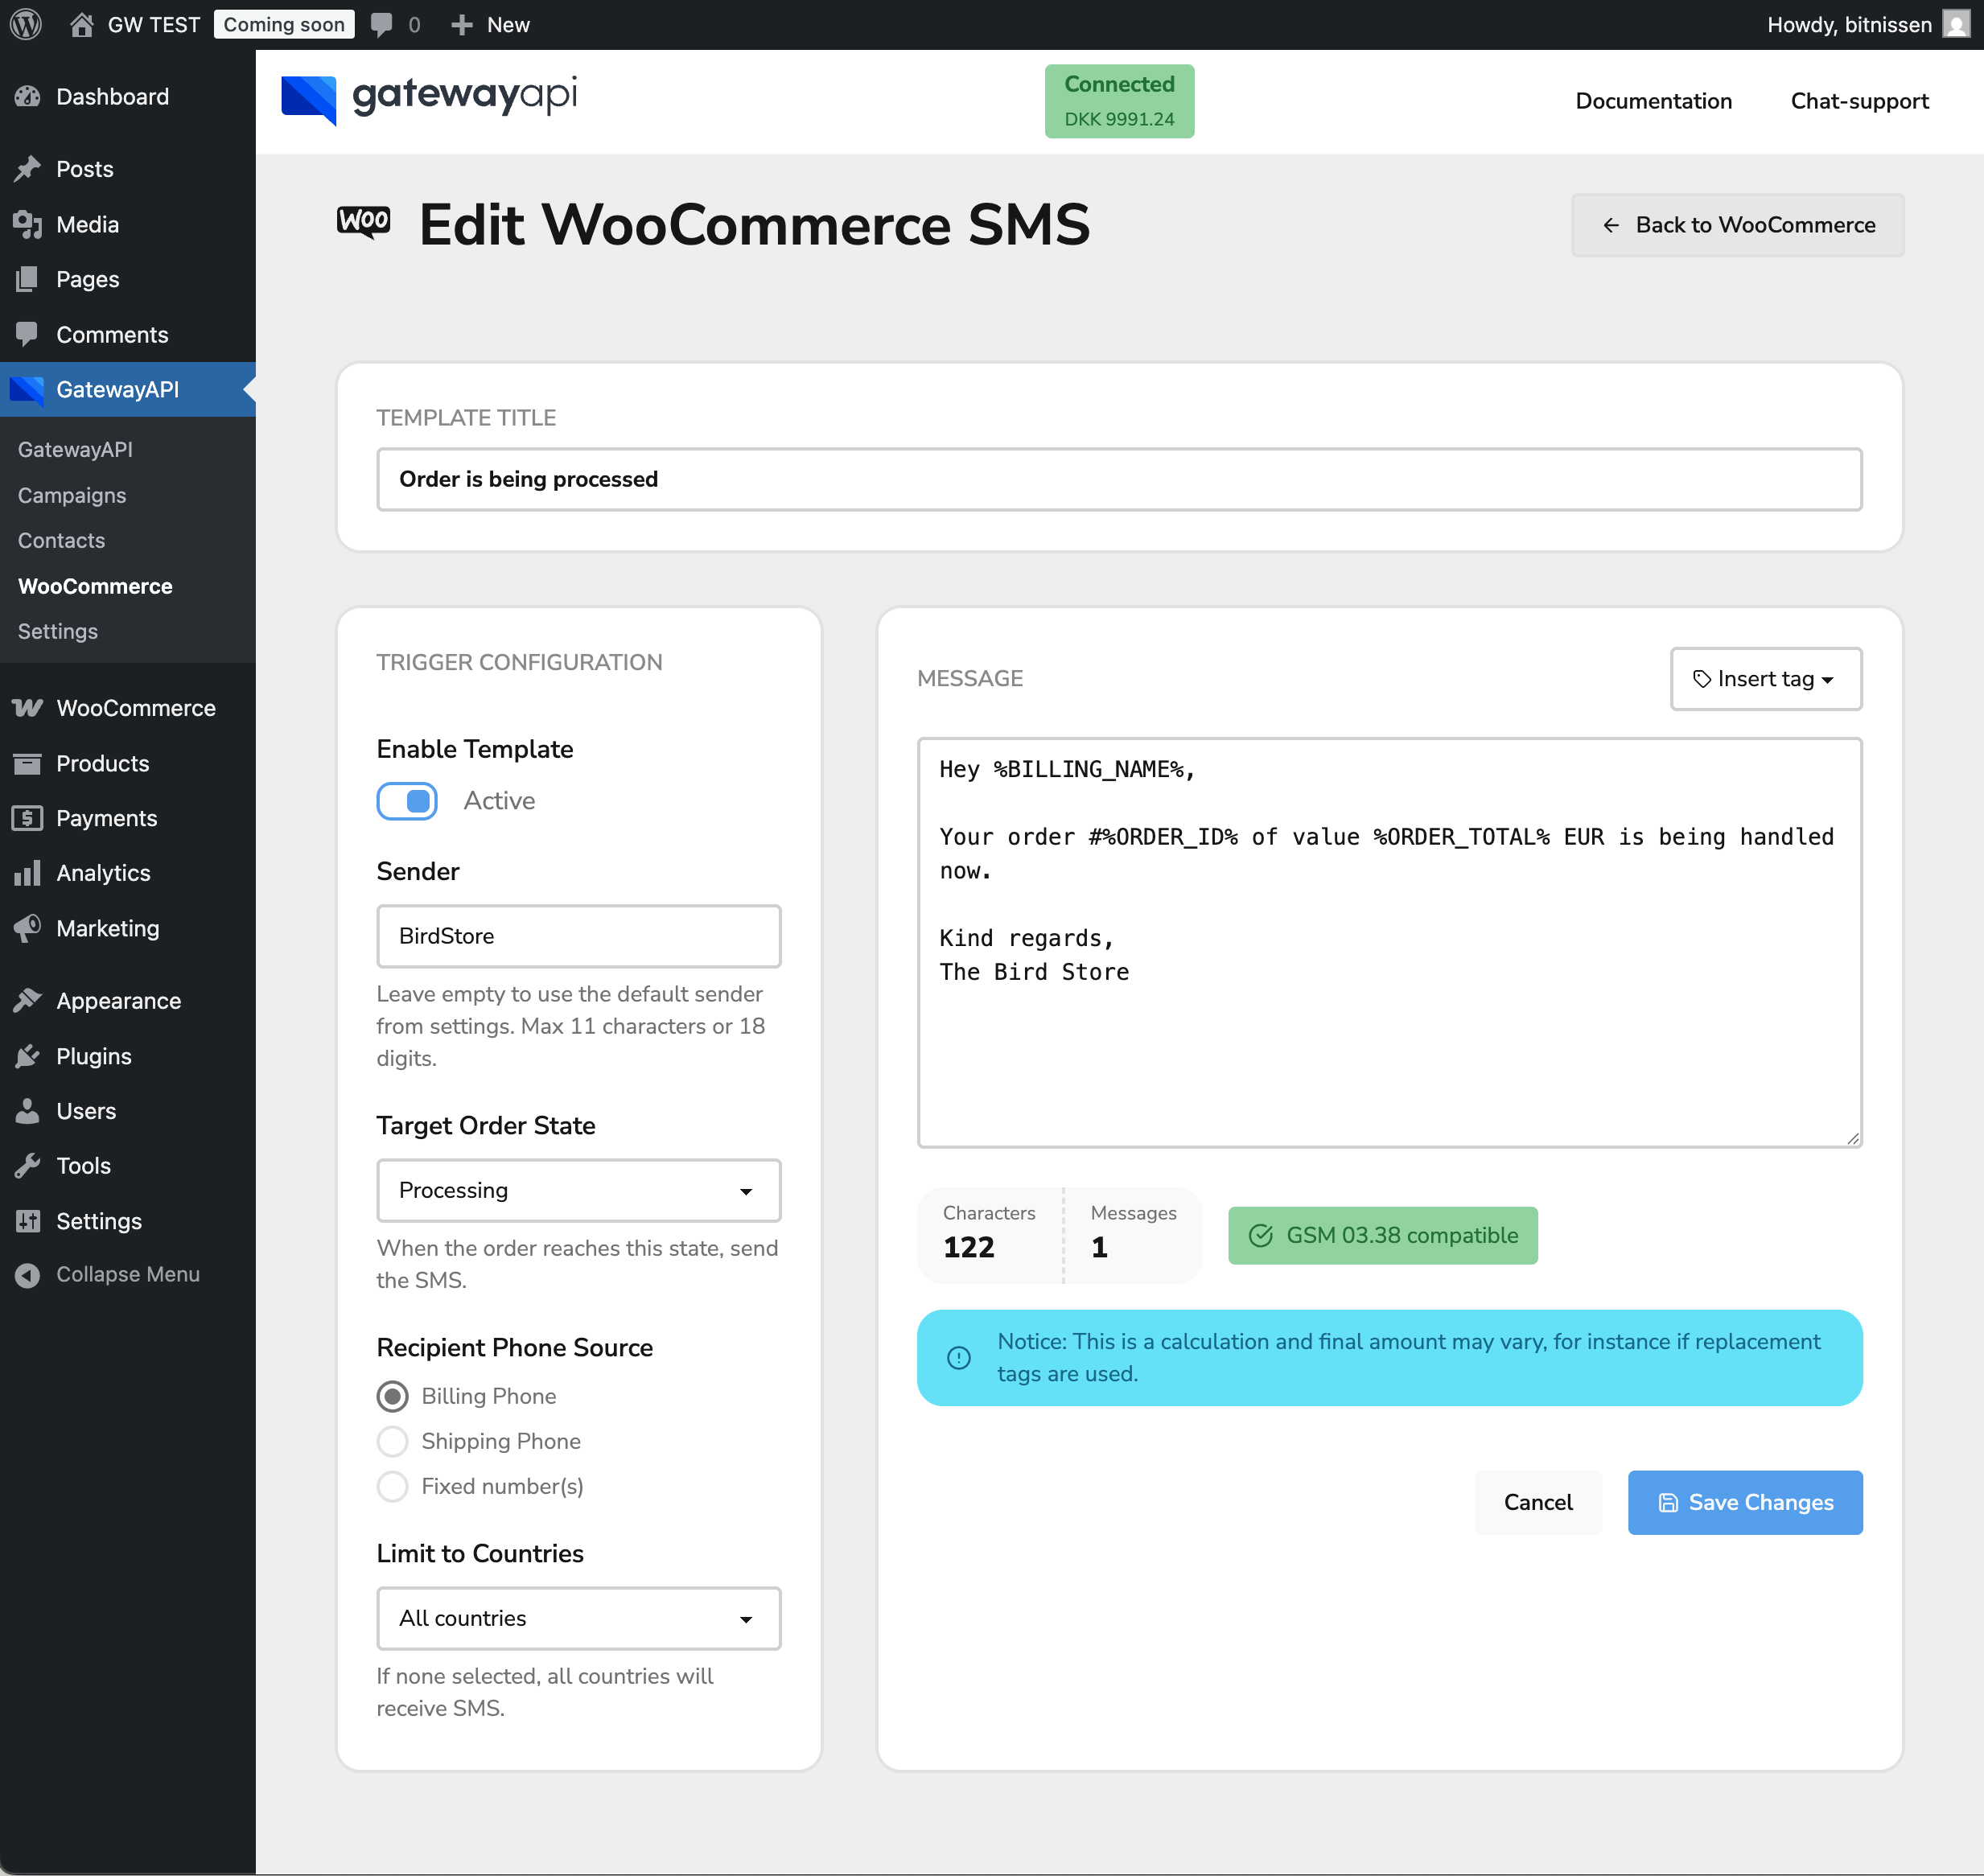Click the DKK 9991.24 balance text
Image resolution: width=1984 pixels, height=1876 pixels.
[1120, 119]
